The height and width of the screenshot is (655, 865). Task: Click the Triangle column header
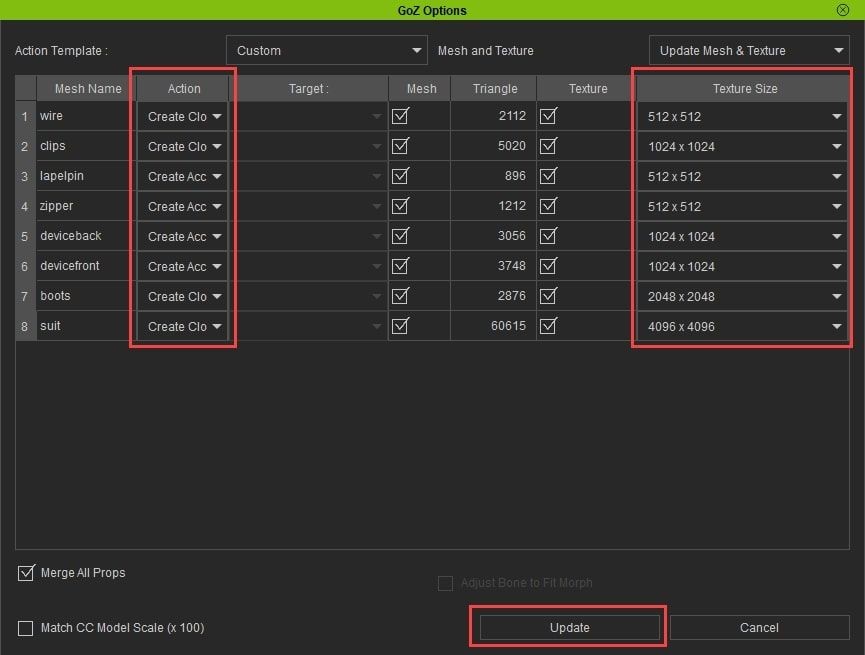tap(494, 89)
